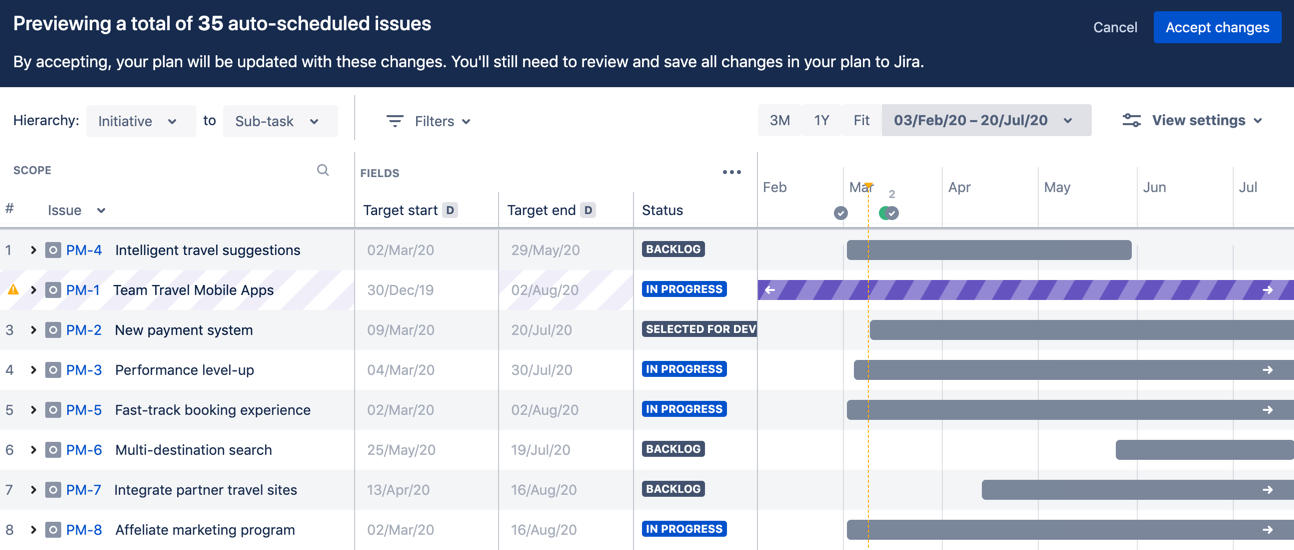Click right arrow on PM-3 timeline bar
Screen dimensions: 1294x550
[1268, 370]
